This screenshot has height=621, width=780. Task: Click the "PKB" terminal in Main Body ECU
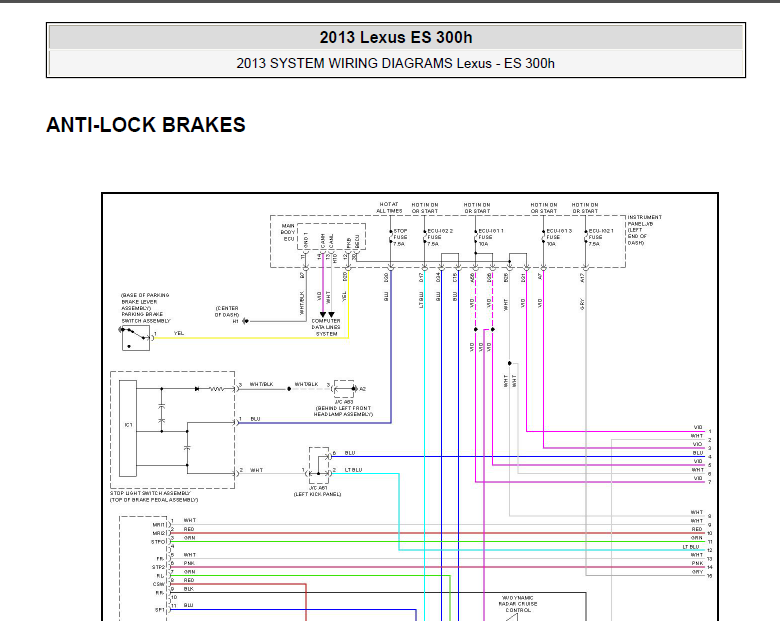(349, 242)
